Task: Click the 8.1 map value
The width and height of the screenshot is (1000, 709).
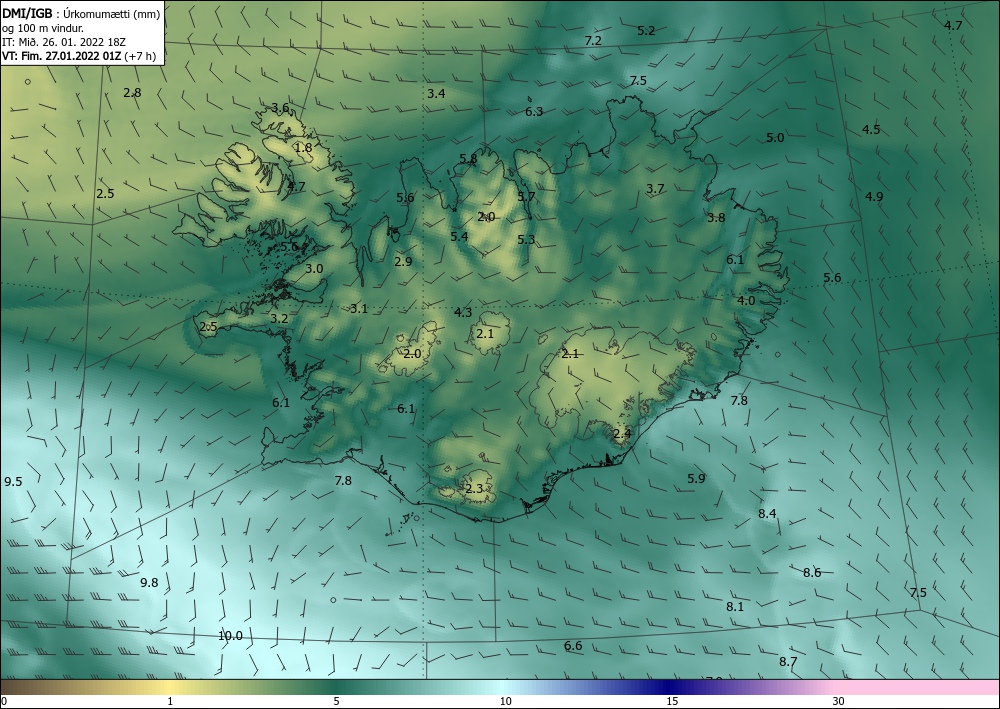Action: 735,606
